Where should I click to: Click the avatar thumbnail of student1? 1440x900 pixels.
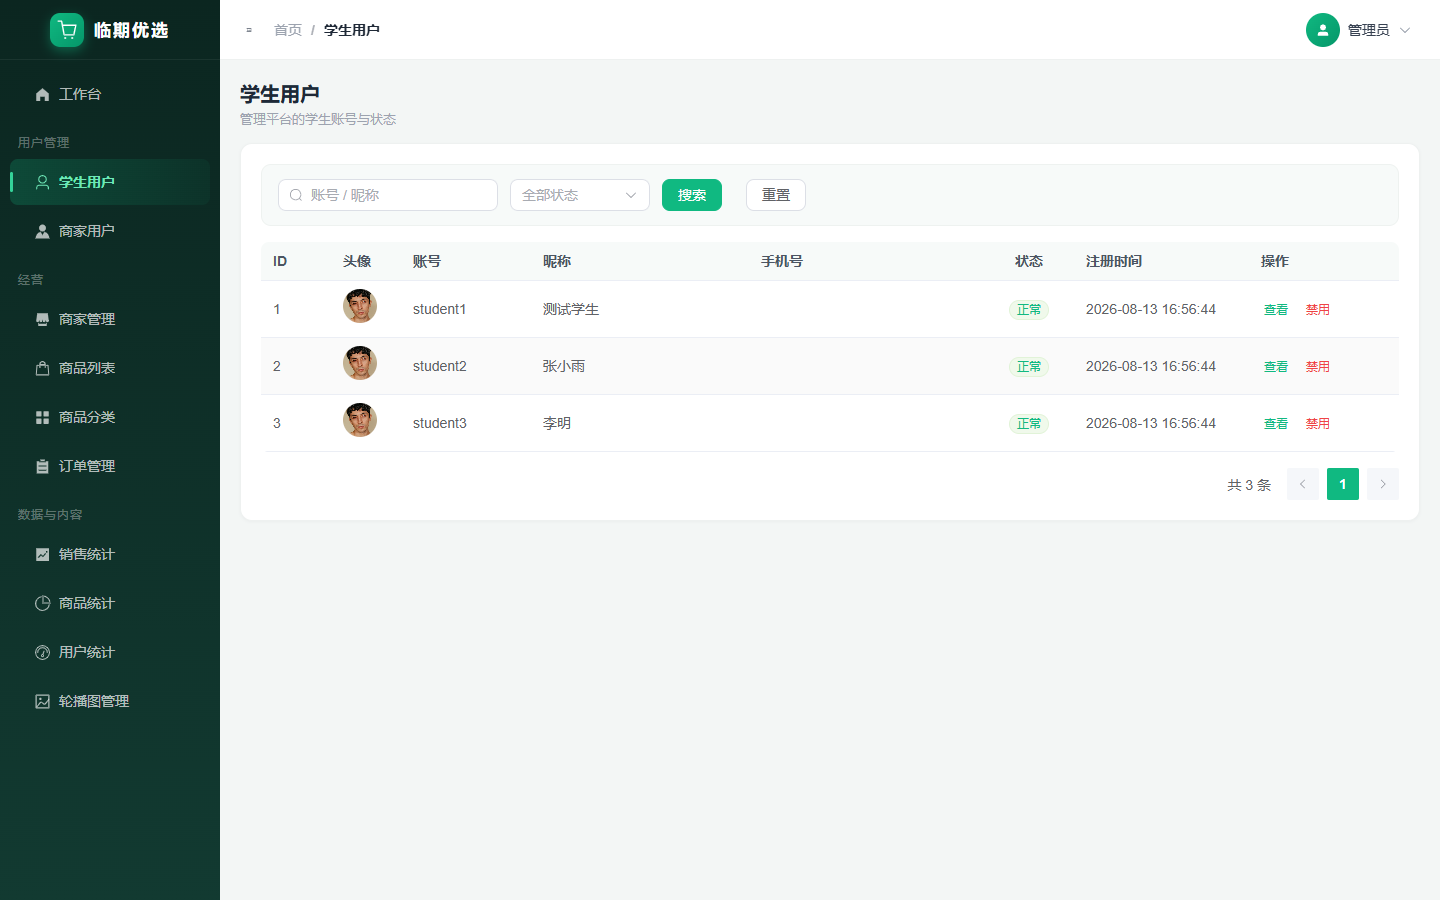click(360, 306)
